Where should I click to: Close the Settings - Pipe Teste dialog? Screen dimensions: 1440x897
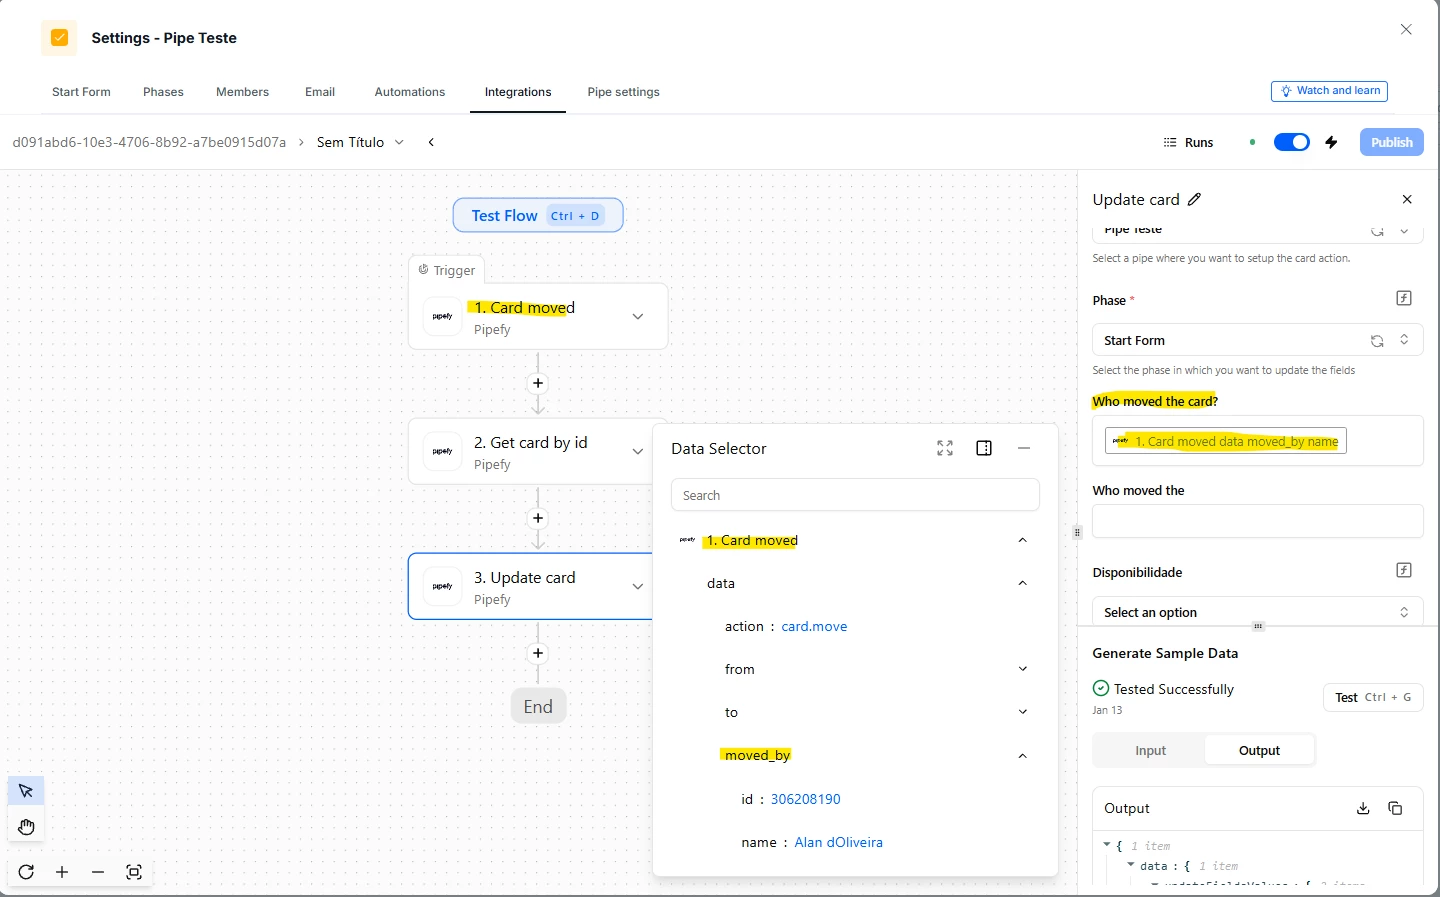tap(1406, 30)
